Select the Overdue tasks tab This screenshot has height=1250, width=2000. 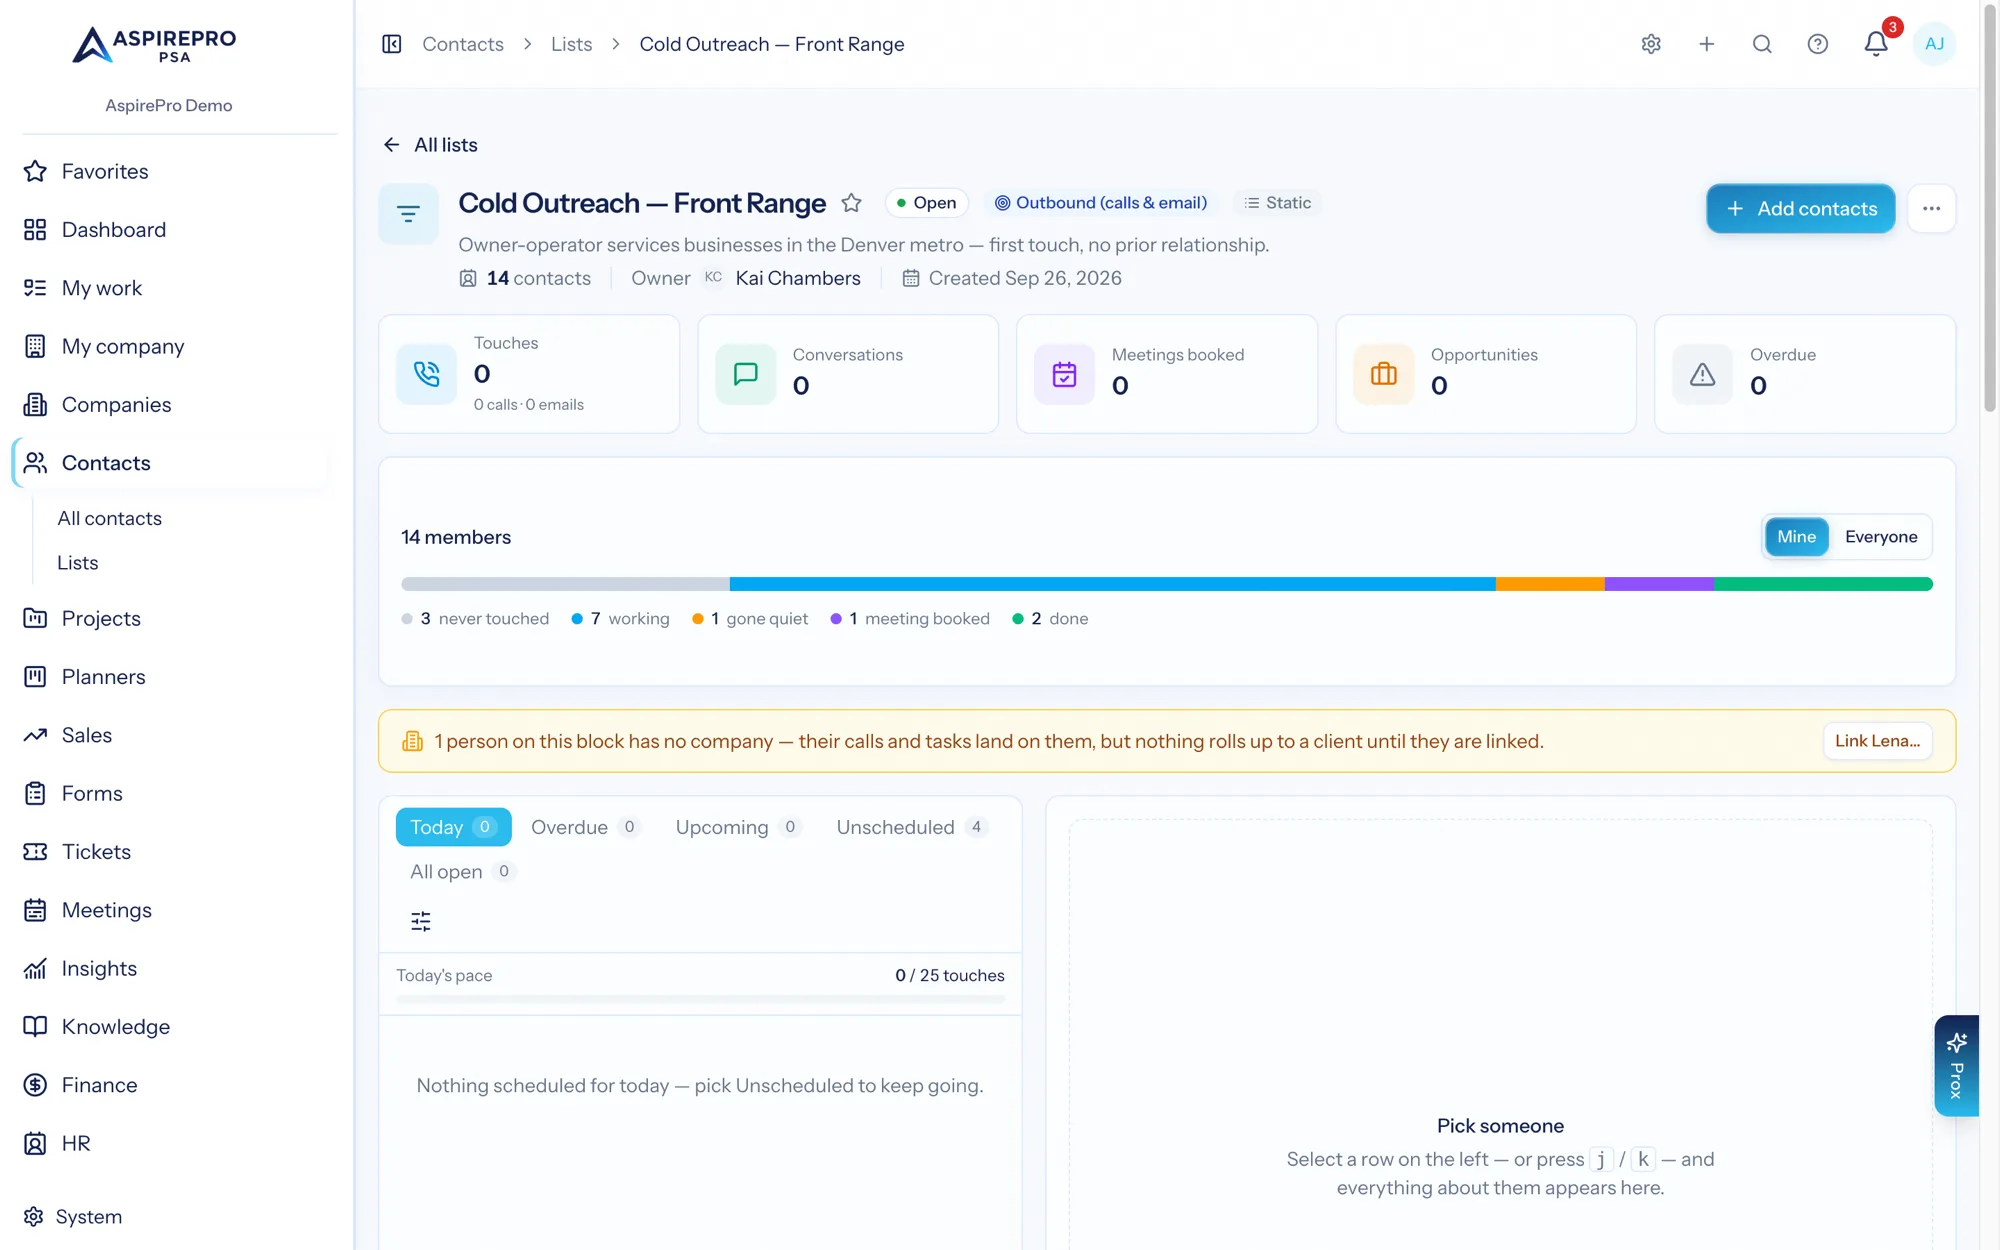[585, 827]
